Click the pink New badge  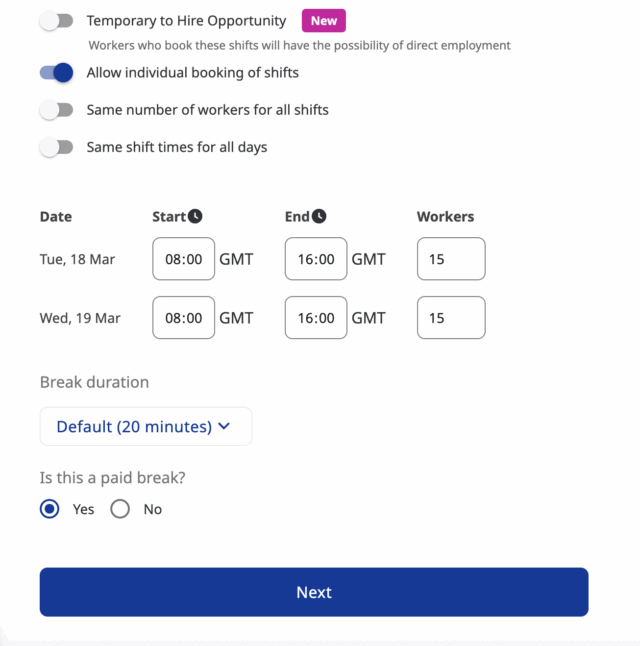coord(324,21)
